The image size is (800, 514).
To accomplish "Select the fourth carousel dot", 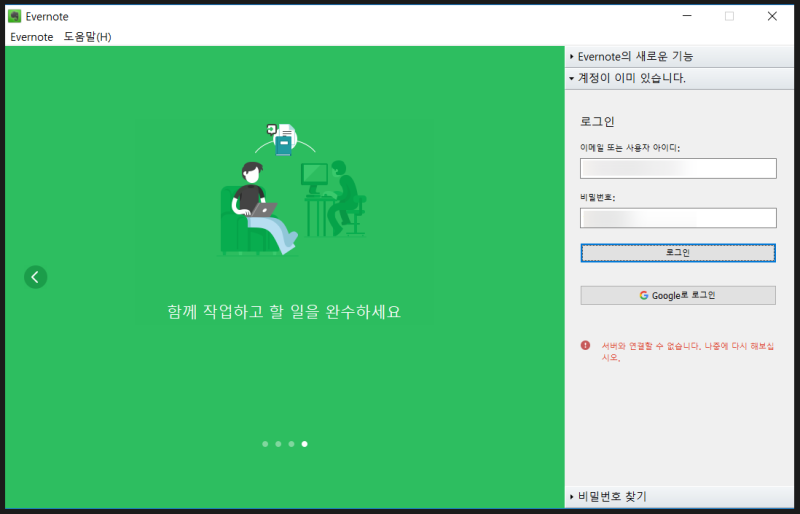I will click(x=305, y=444).
